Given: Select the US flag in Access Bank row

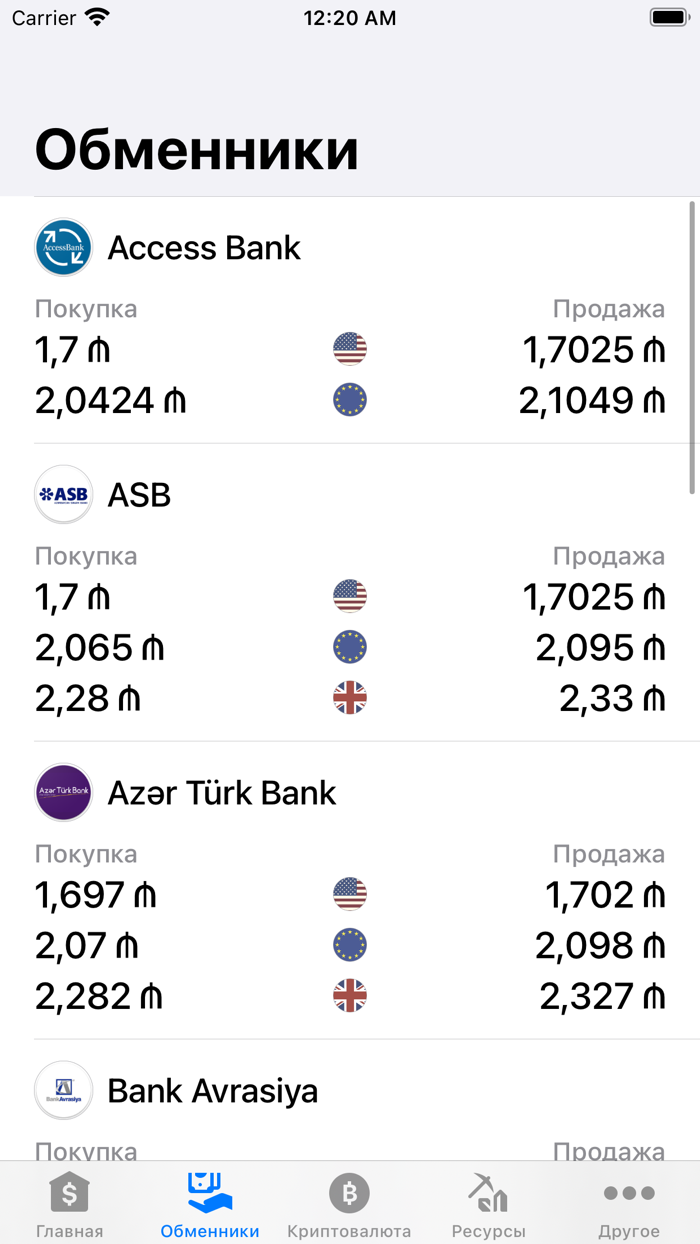Looking at the screenshot, I should pyautogui.click(x=349, y=349).
